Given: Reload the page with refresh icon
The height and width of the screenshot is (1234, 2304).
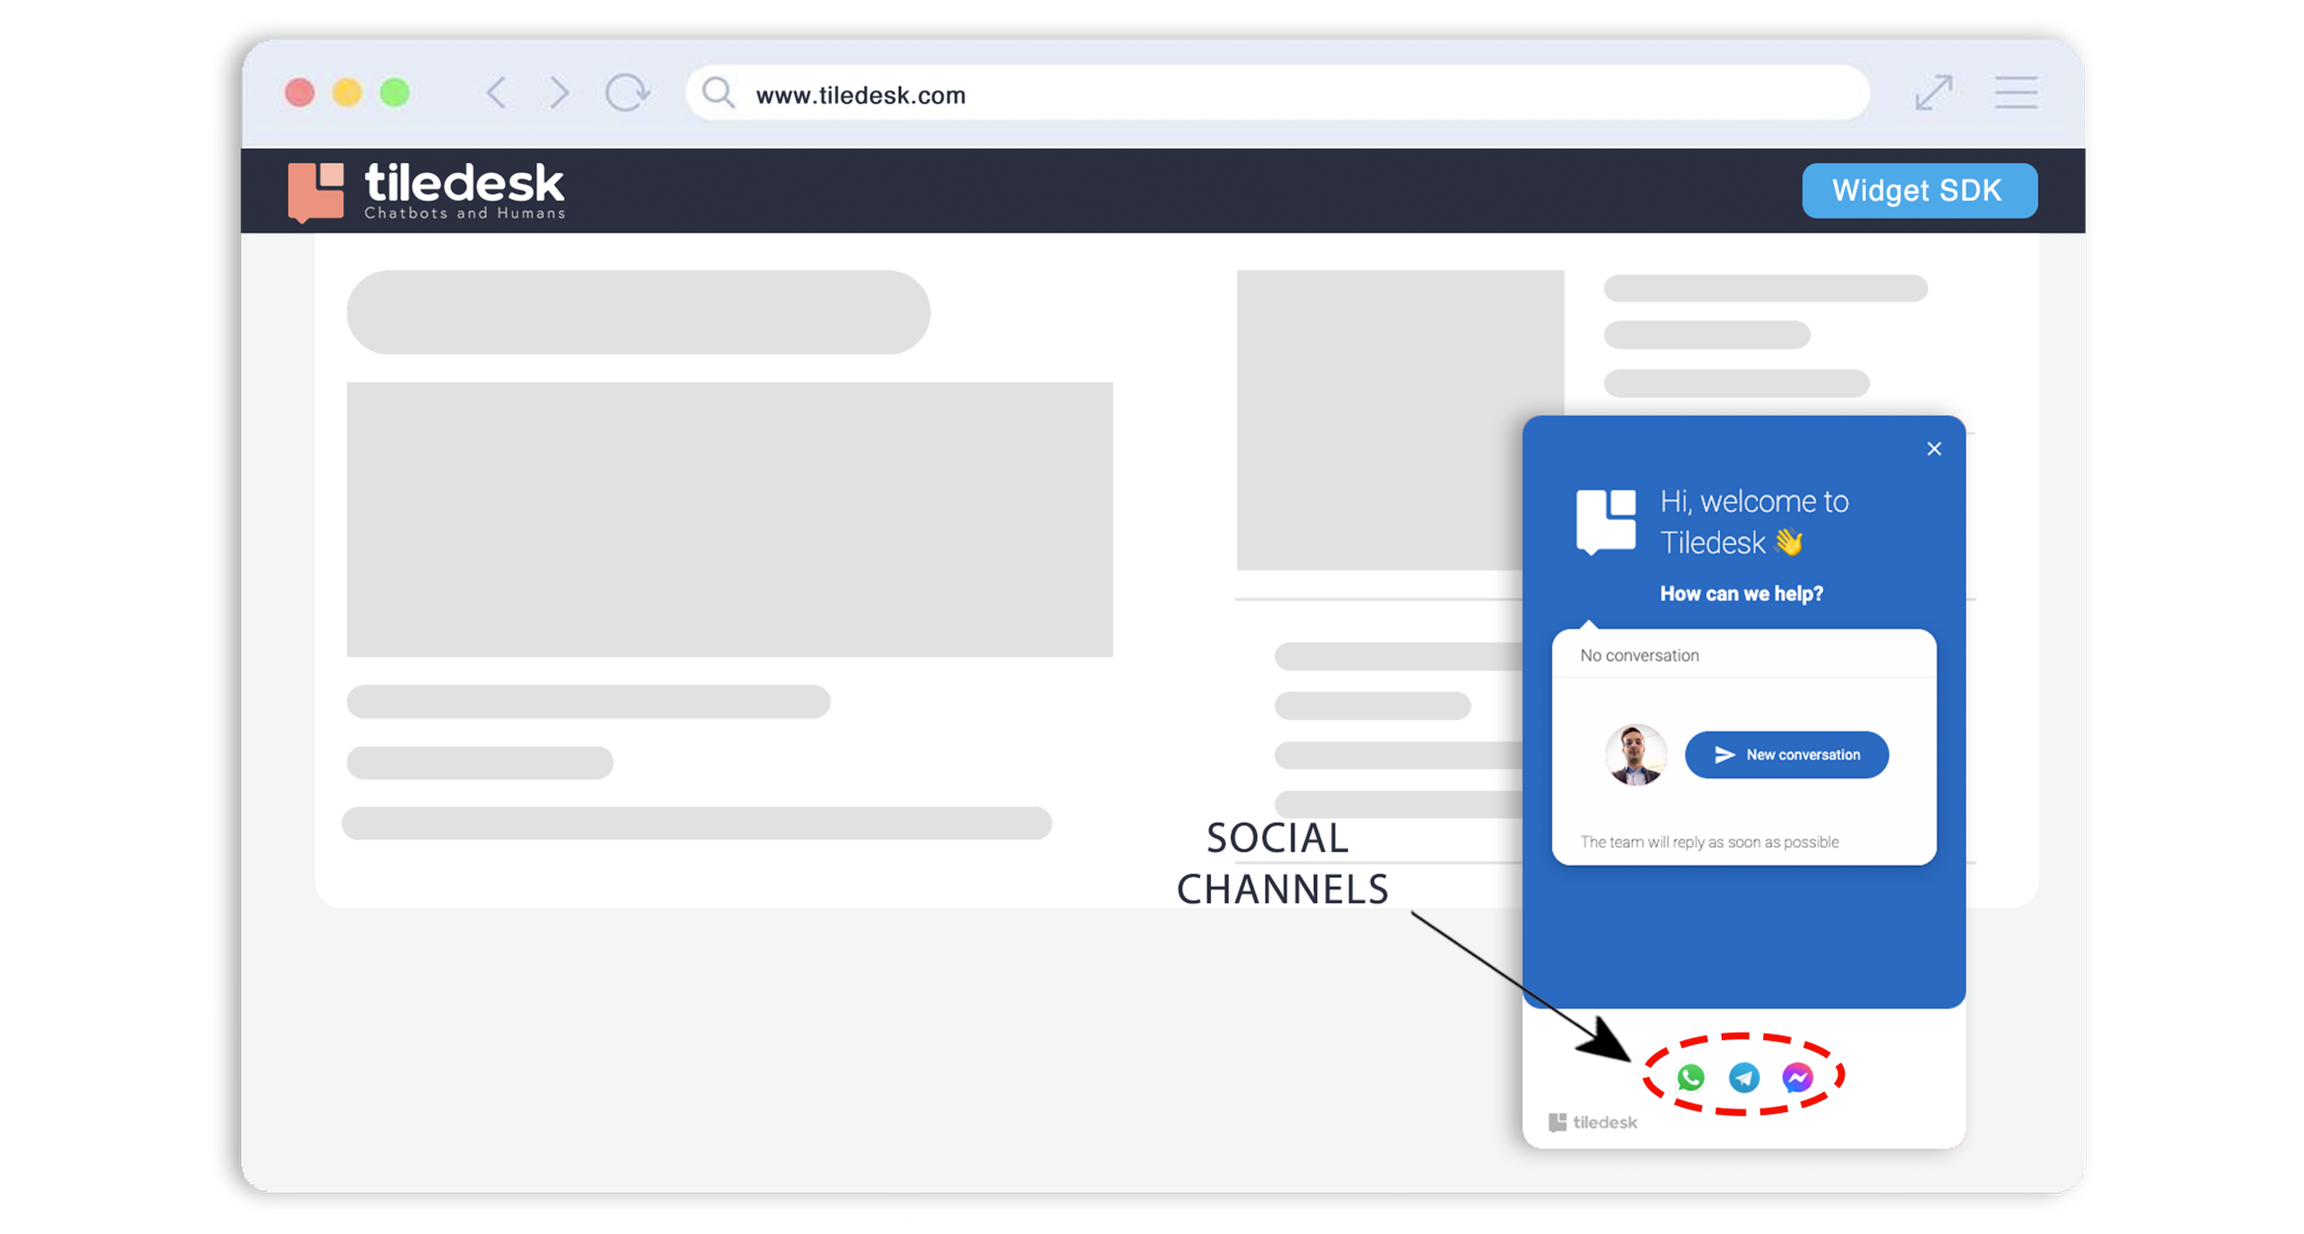Looking at the screenshot, I should 627,93.
